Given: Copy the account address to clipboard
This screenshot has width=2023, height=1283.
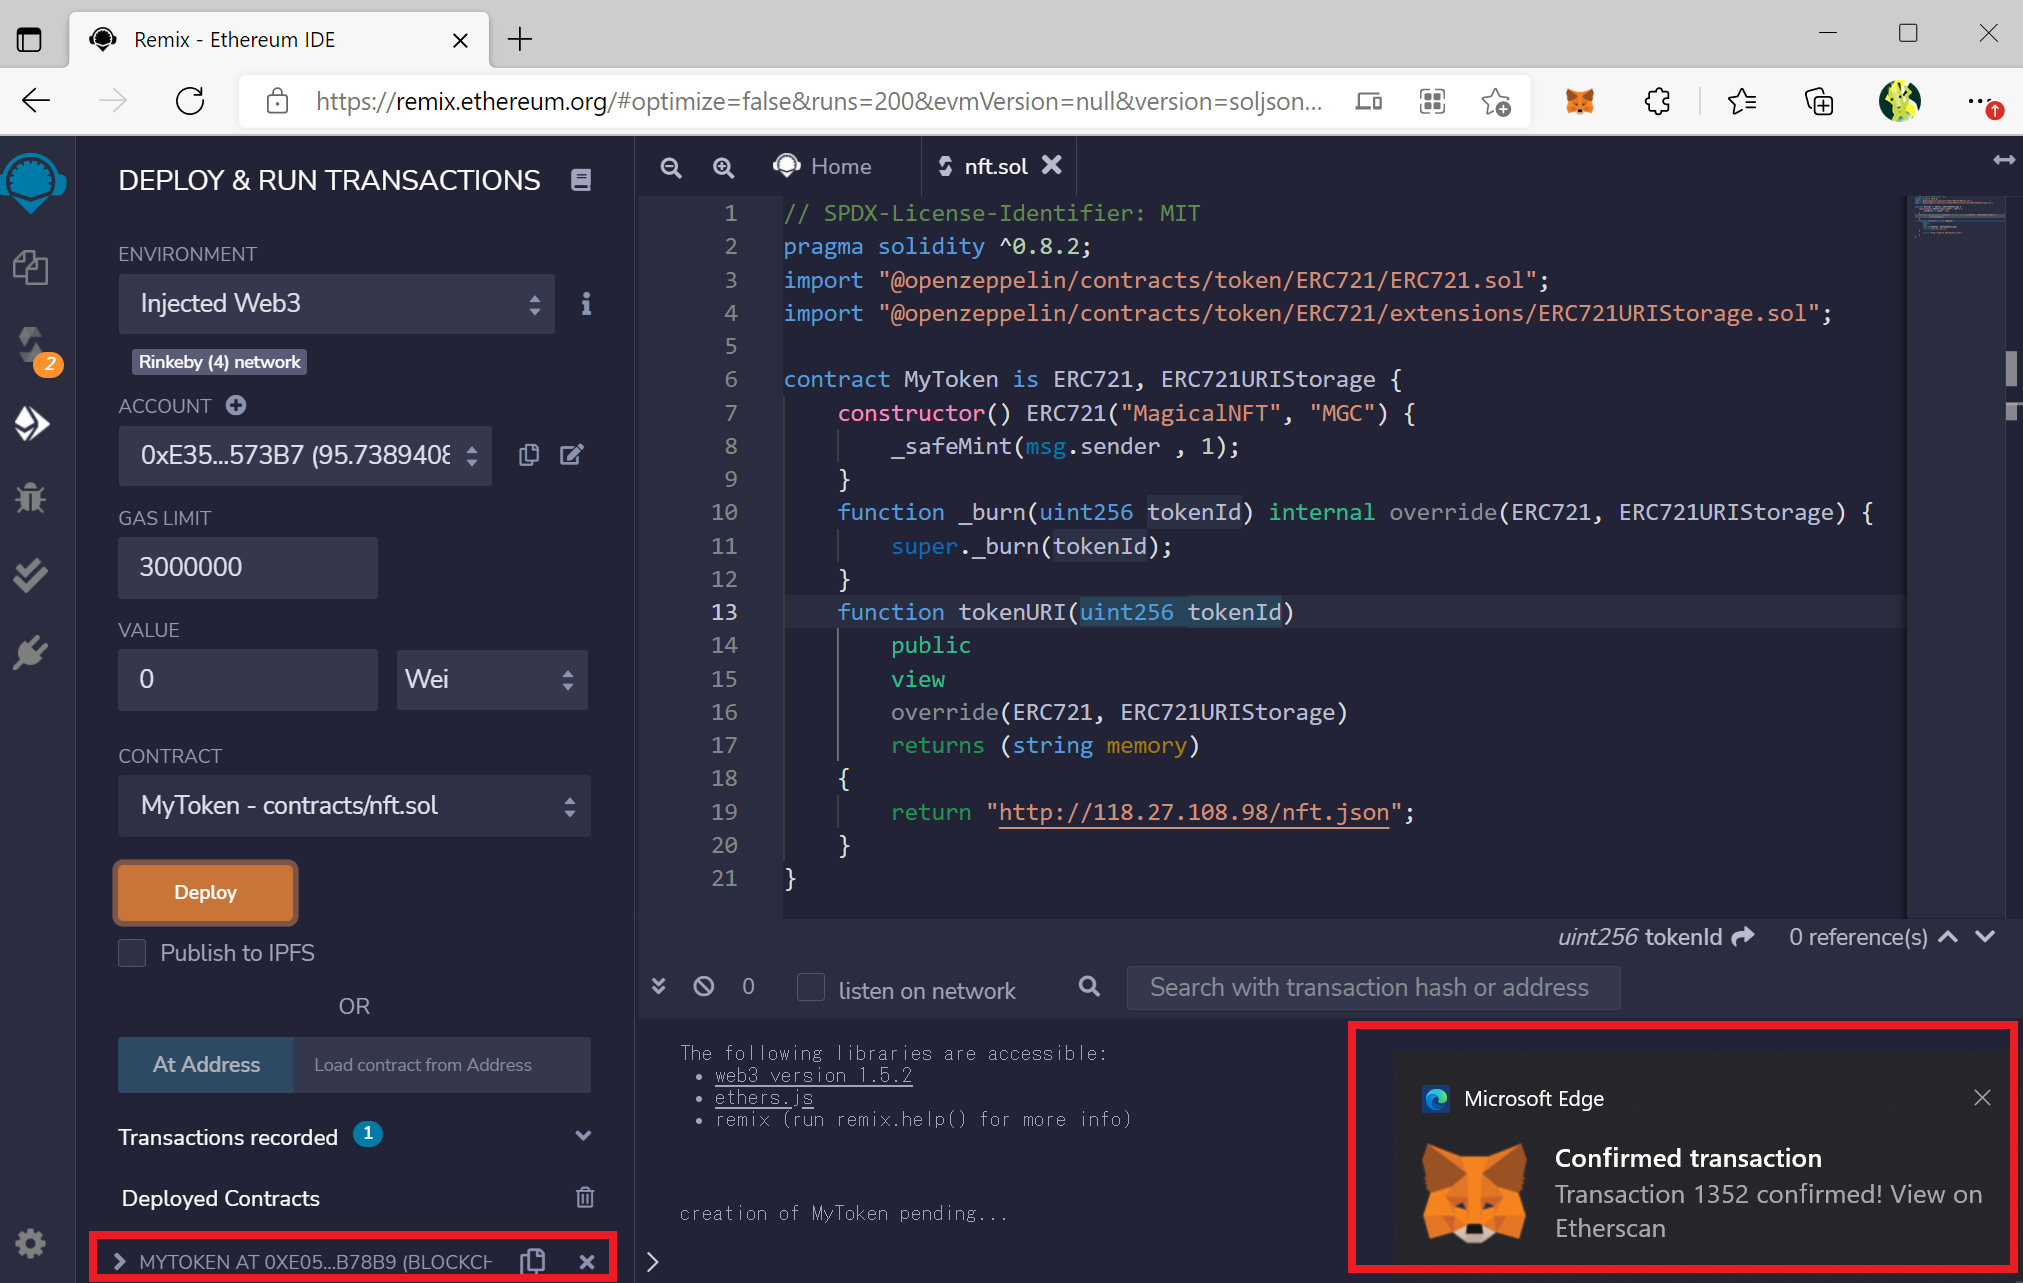Looking at the screenshot, I should tap(529, 456).
